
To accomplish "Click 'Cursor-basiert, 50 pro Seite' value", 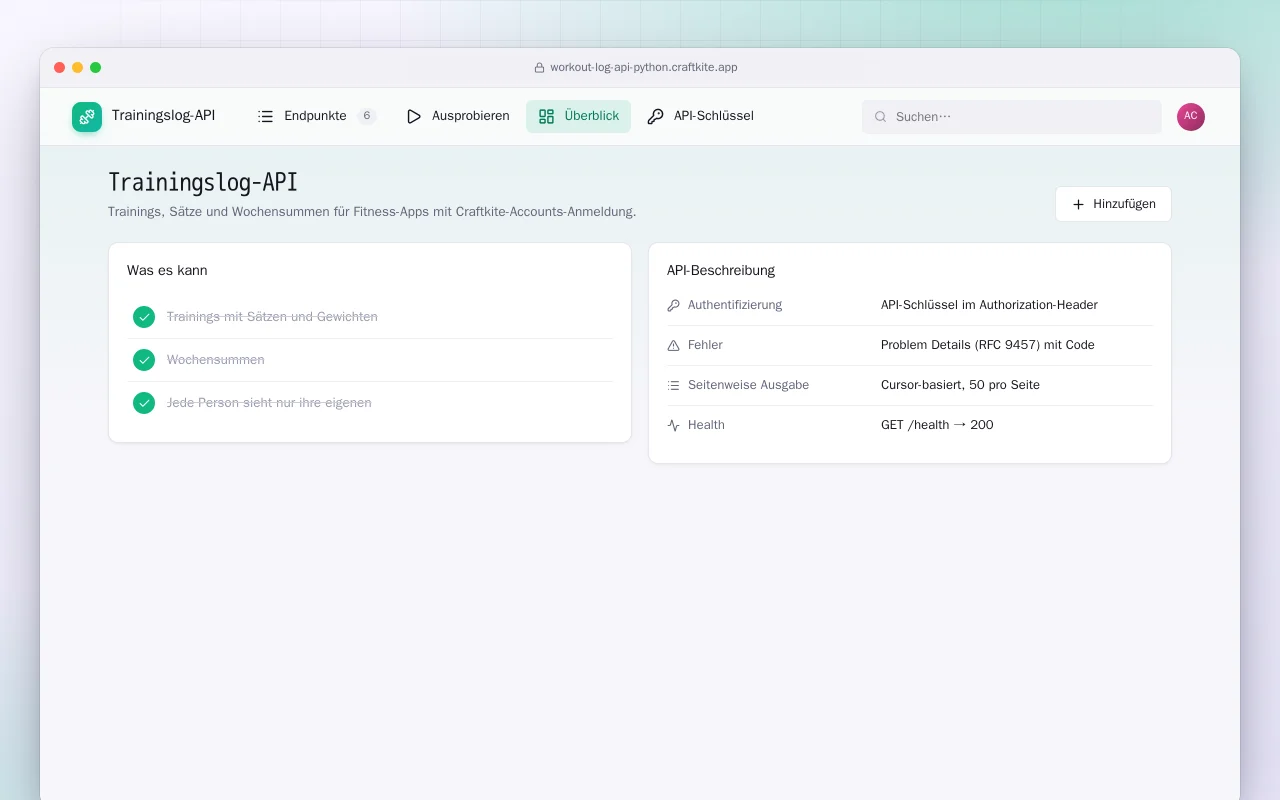I will 960,385.
